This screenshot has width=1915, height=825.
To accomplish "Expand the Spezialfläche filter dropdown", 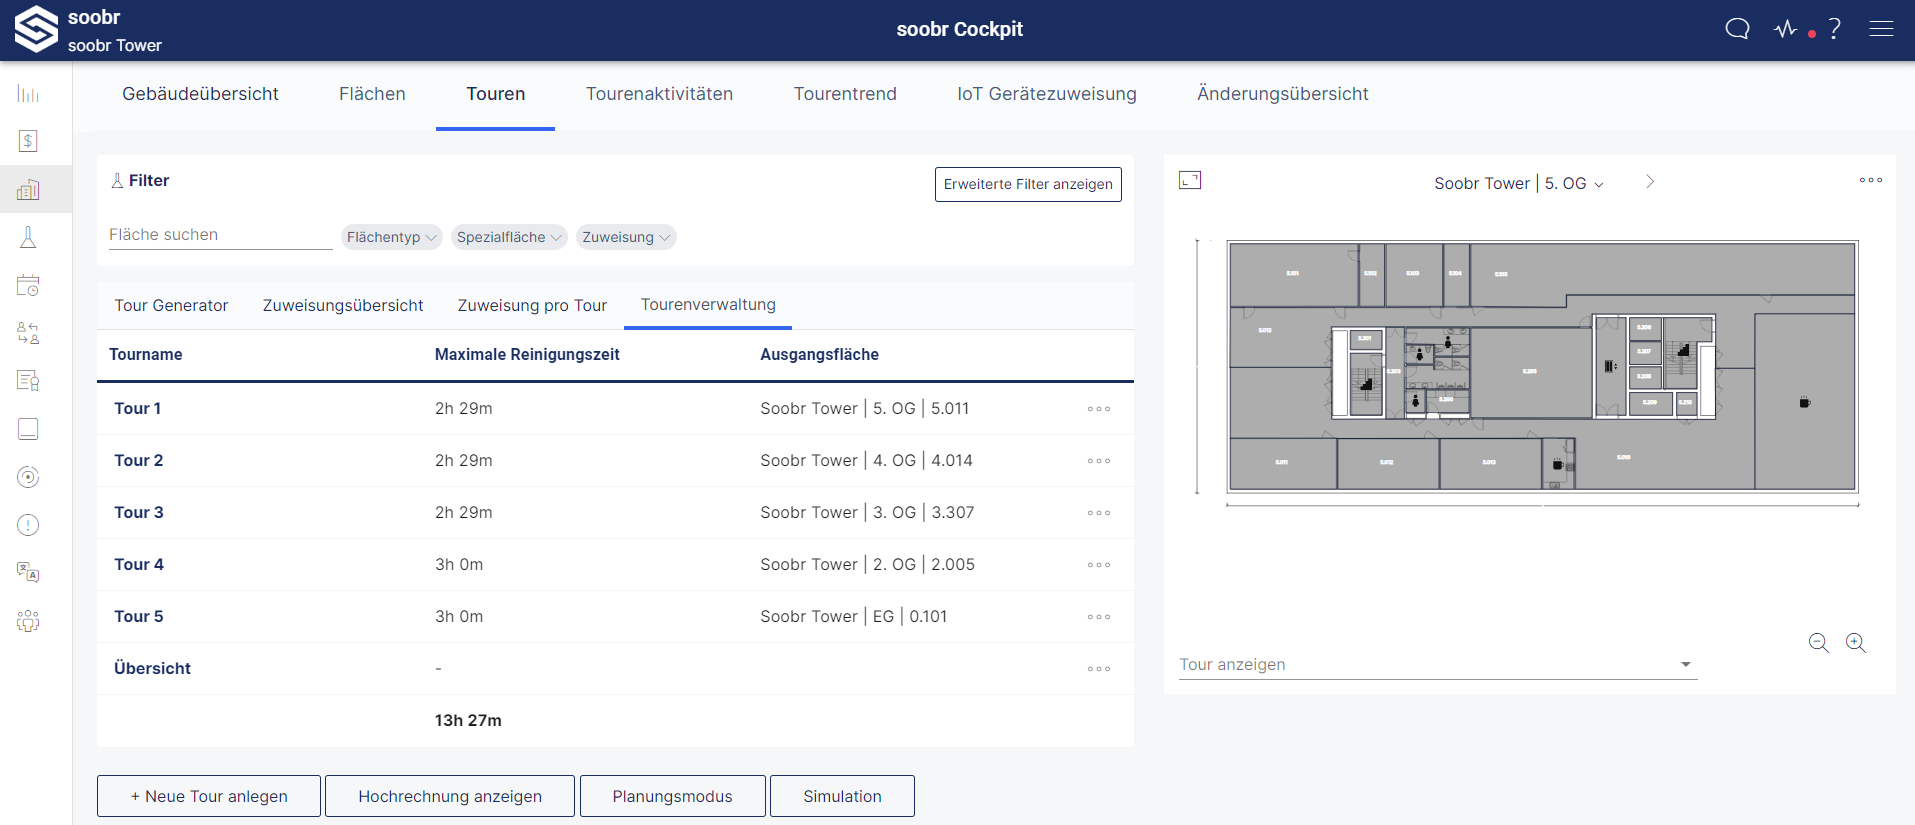I will click(509, 237).
